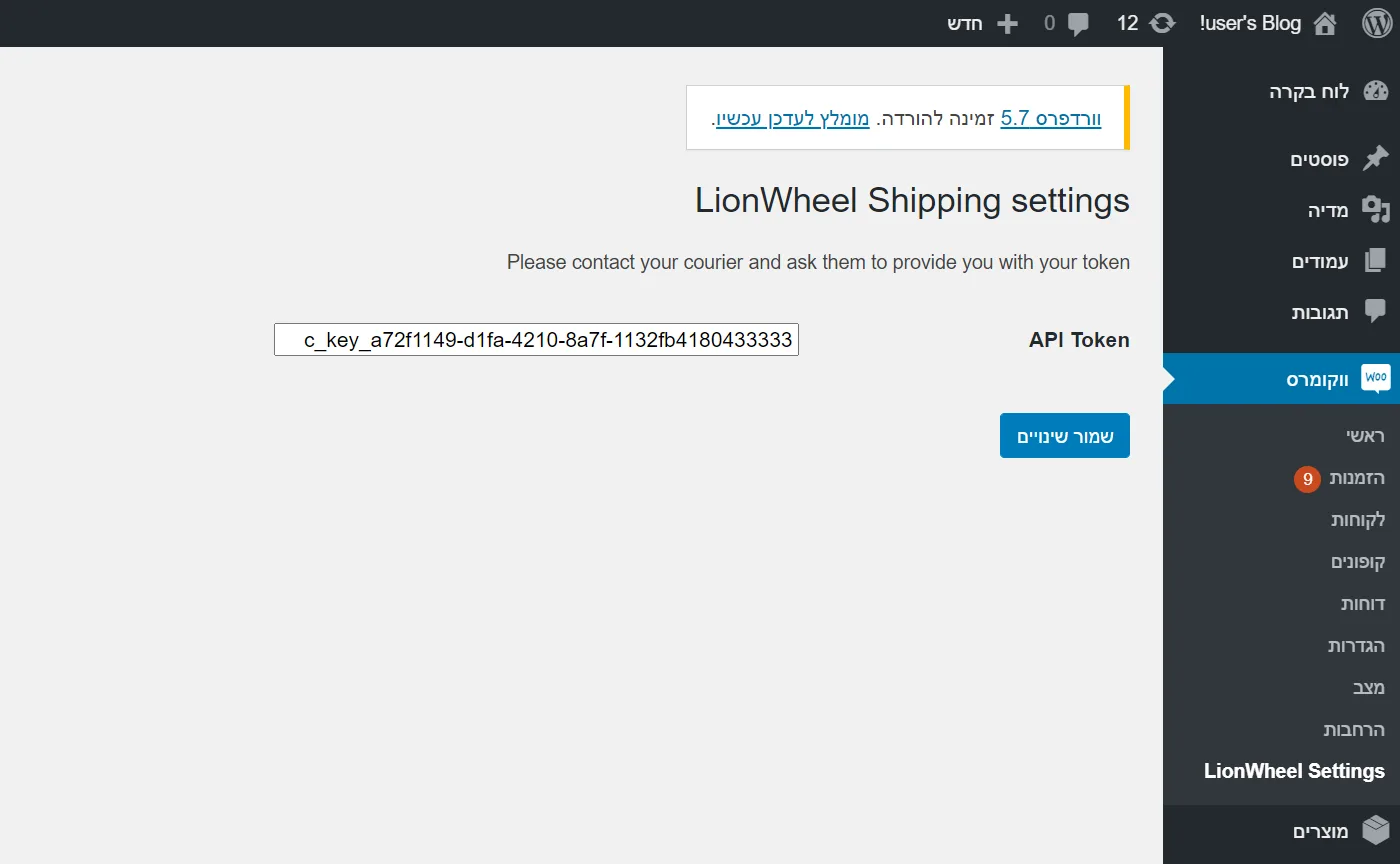The width and height of the screenshot is (1400, 864).
Task: Click the WooCommerce Woo icon
Action: tap(1376, 378)
